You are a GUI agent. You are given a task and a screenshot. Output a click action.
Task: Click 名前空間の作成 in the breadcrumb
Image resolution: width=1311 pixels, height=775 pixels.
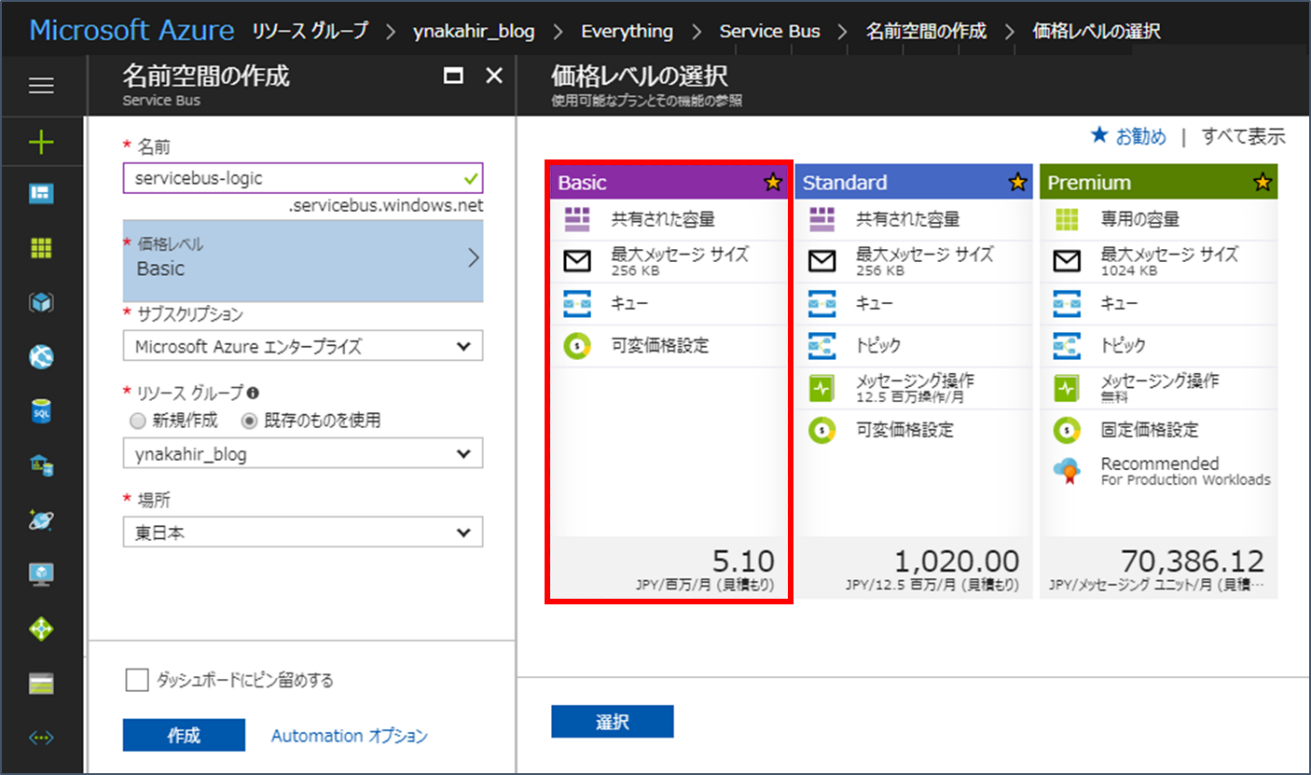coord(926,31)
